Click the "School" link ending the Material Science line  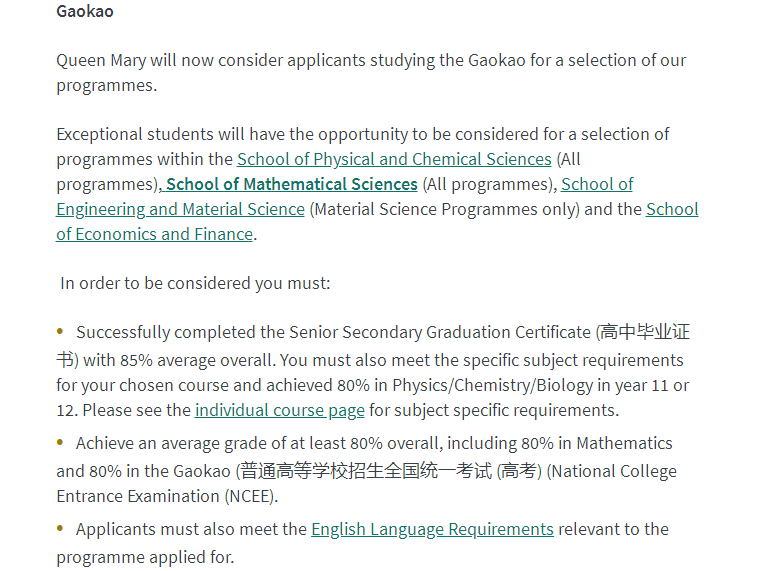(672, 209)
